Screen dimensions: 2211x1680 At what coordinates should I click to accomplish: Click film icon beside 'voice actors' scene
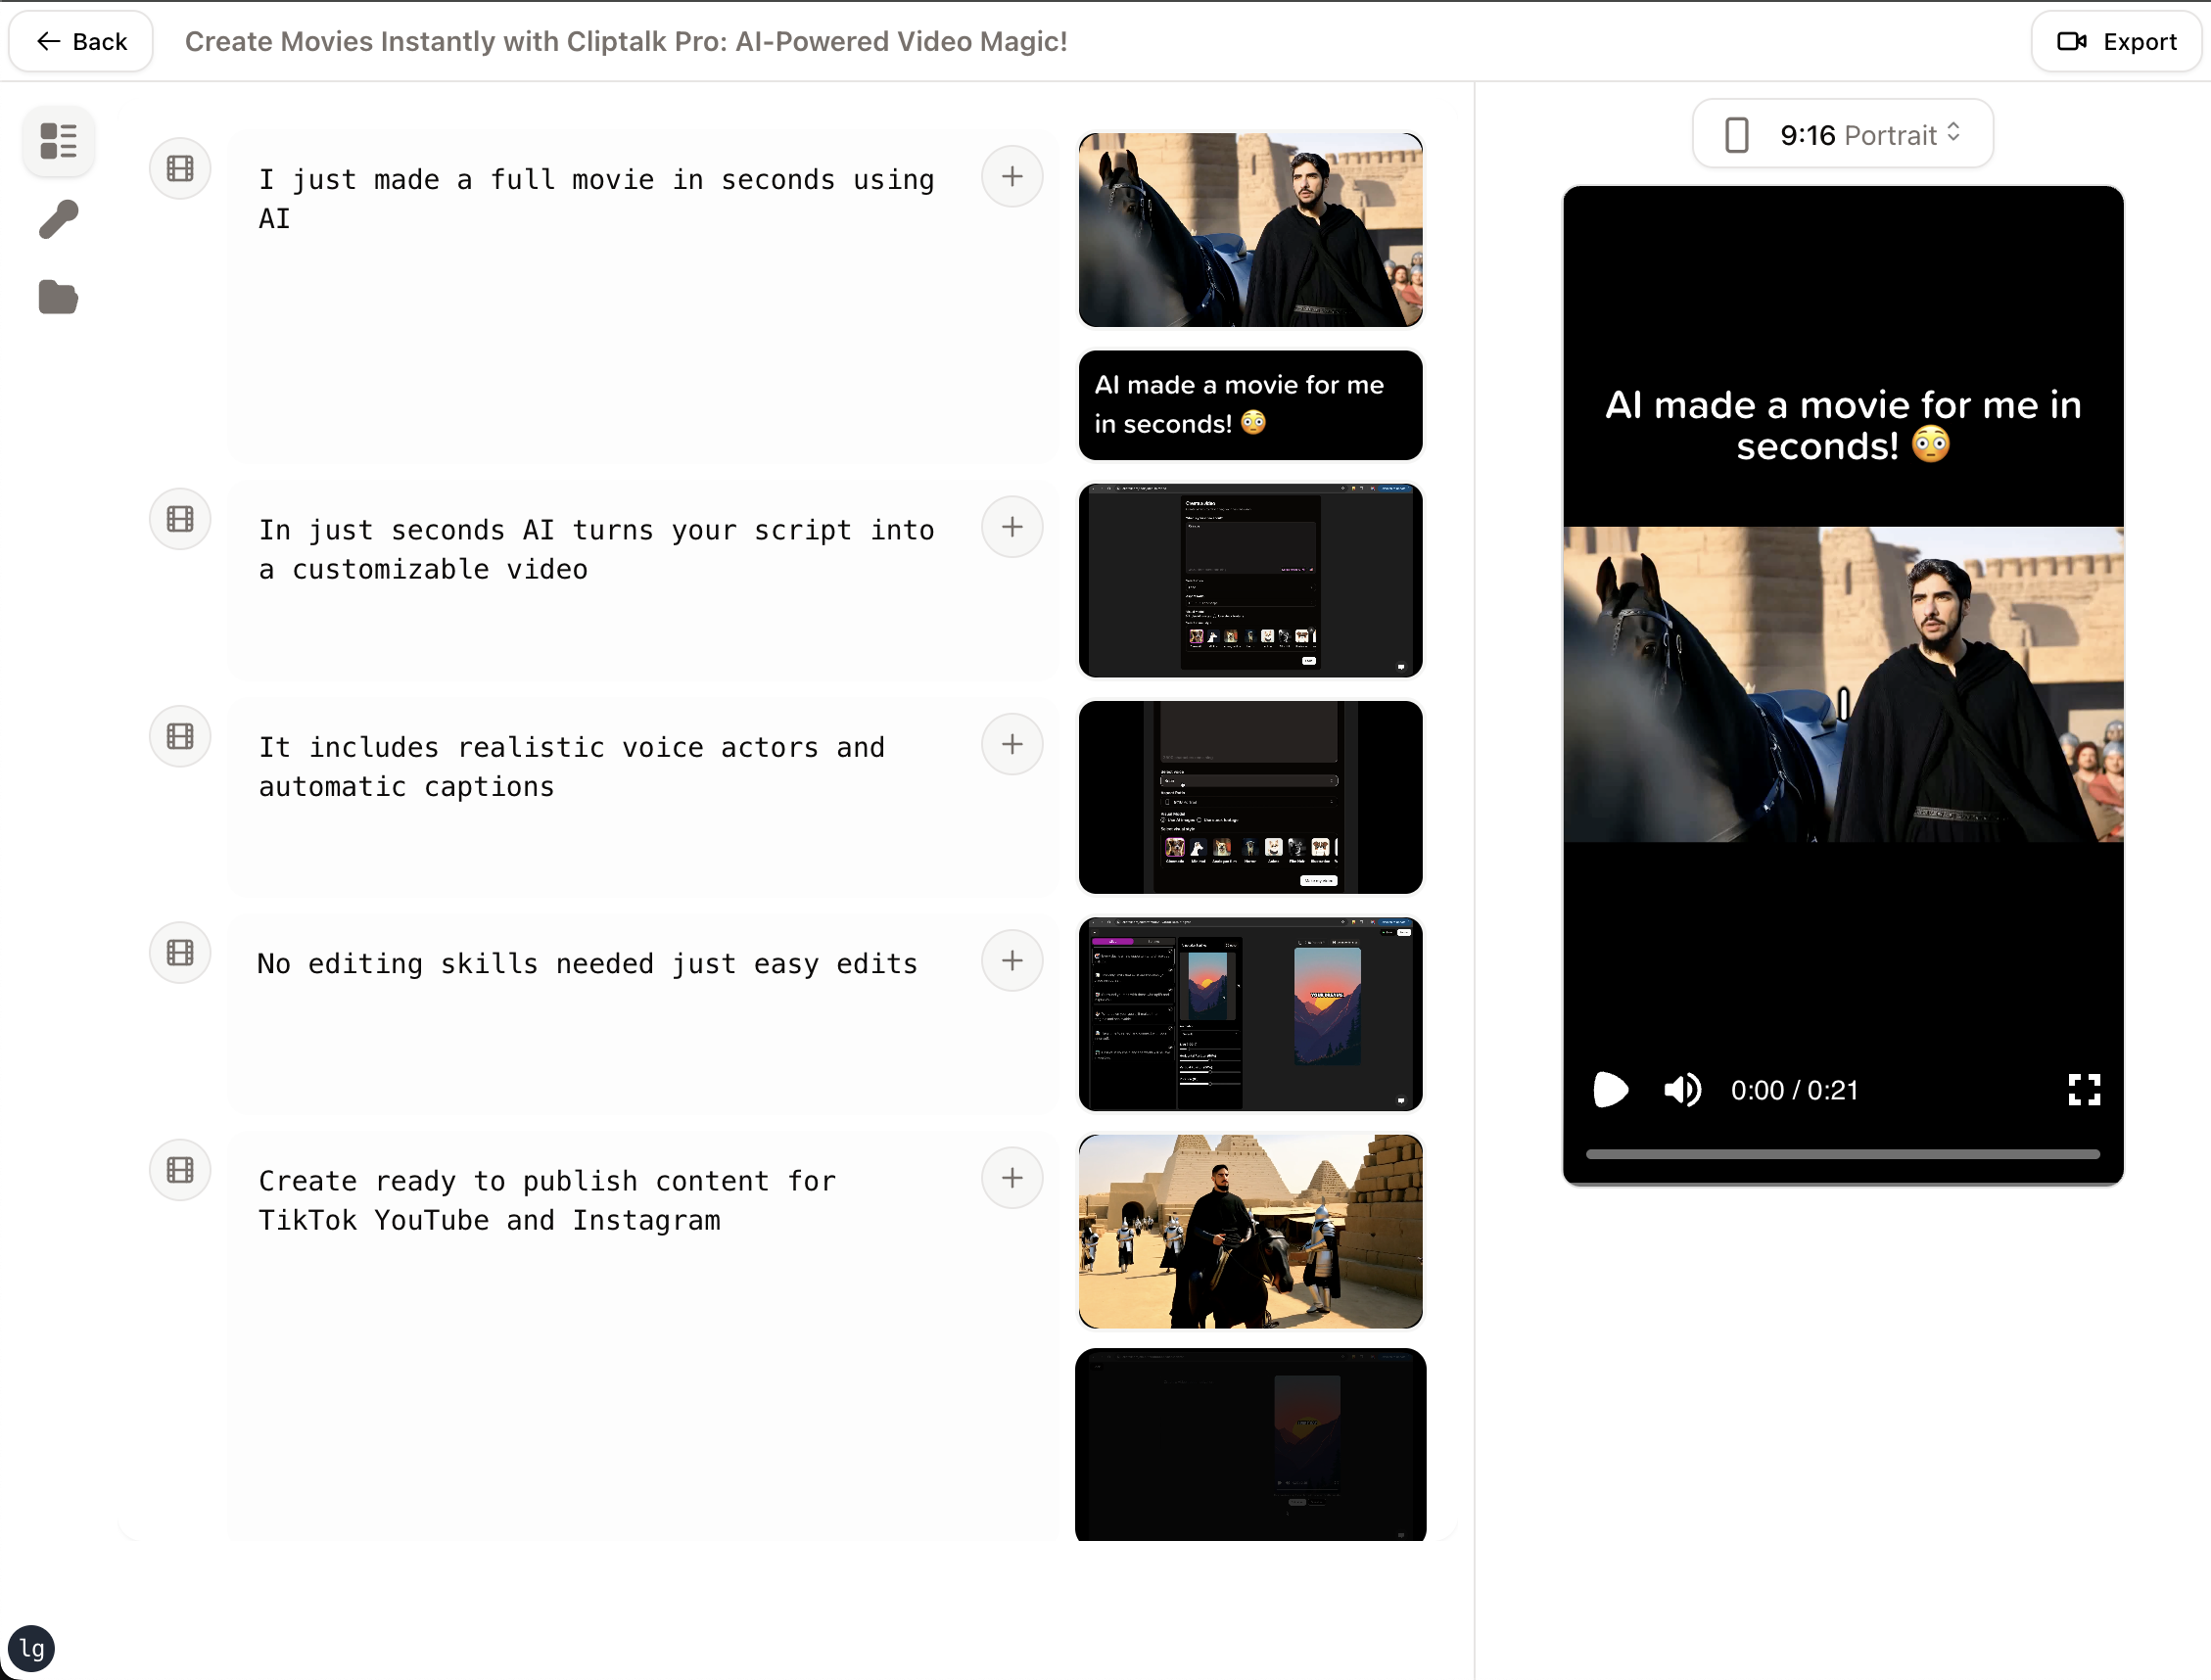pos(180,736)
